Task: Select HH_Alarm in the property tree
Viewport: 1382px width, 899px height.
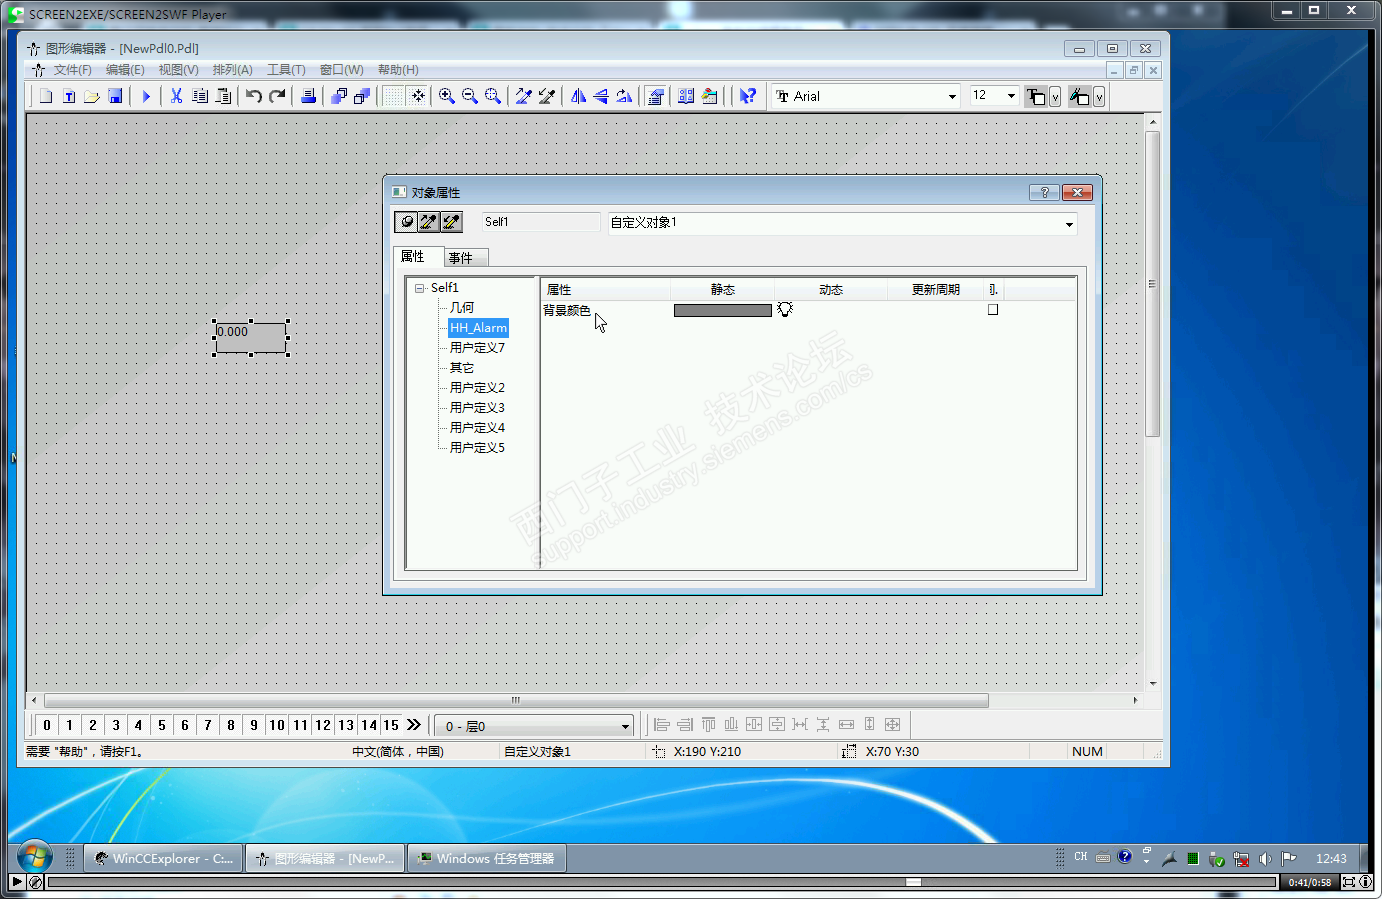Action: 478,328
